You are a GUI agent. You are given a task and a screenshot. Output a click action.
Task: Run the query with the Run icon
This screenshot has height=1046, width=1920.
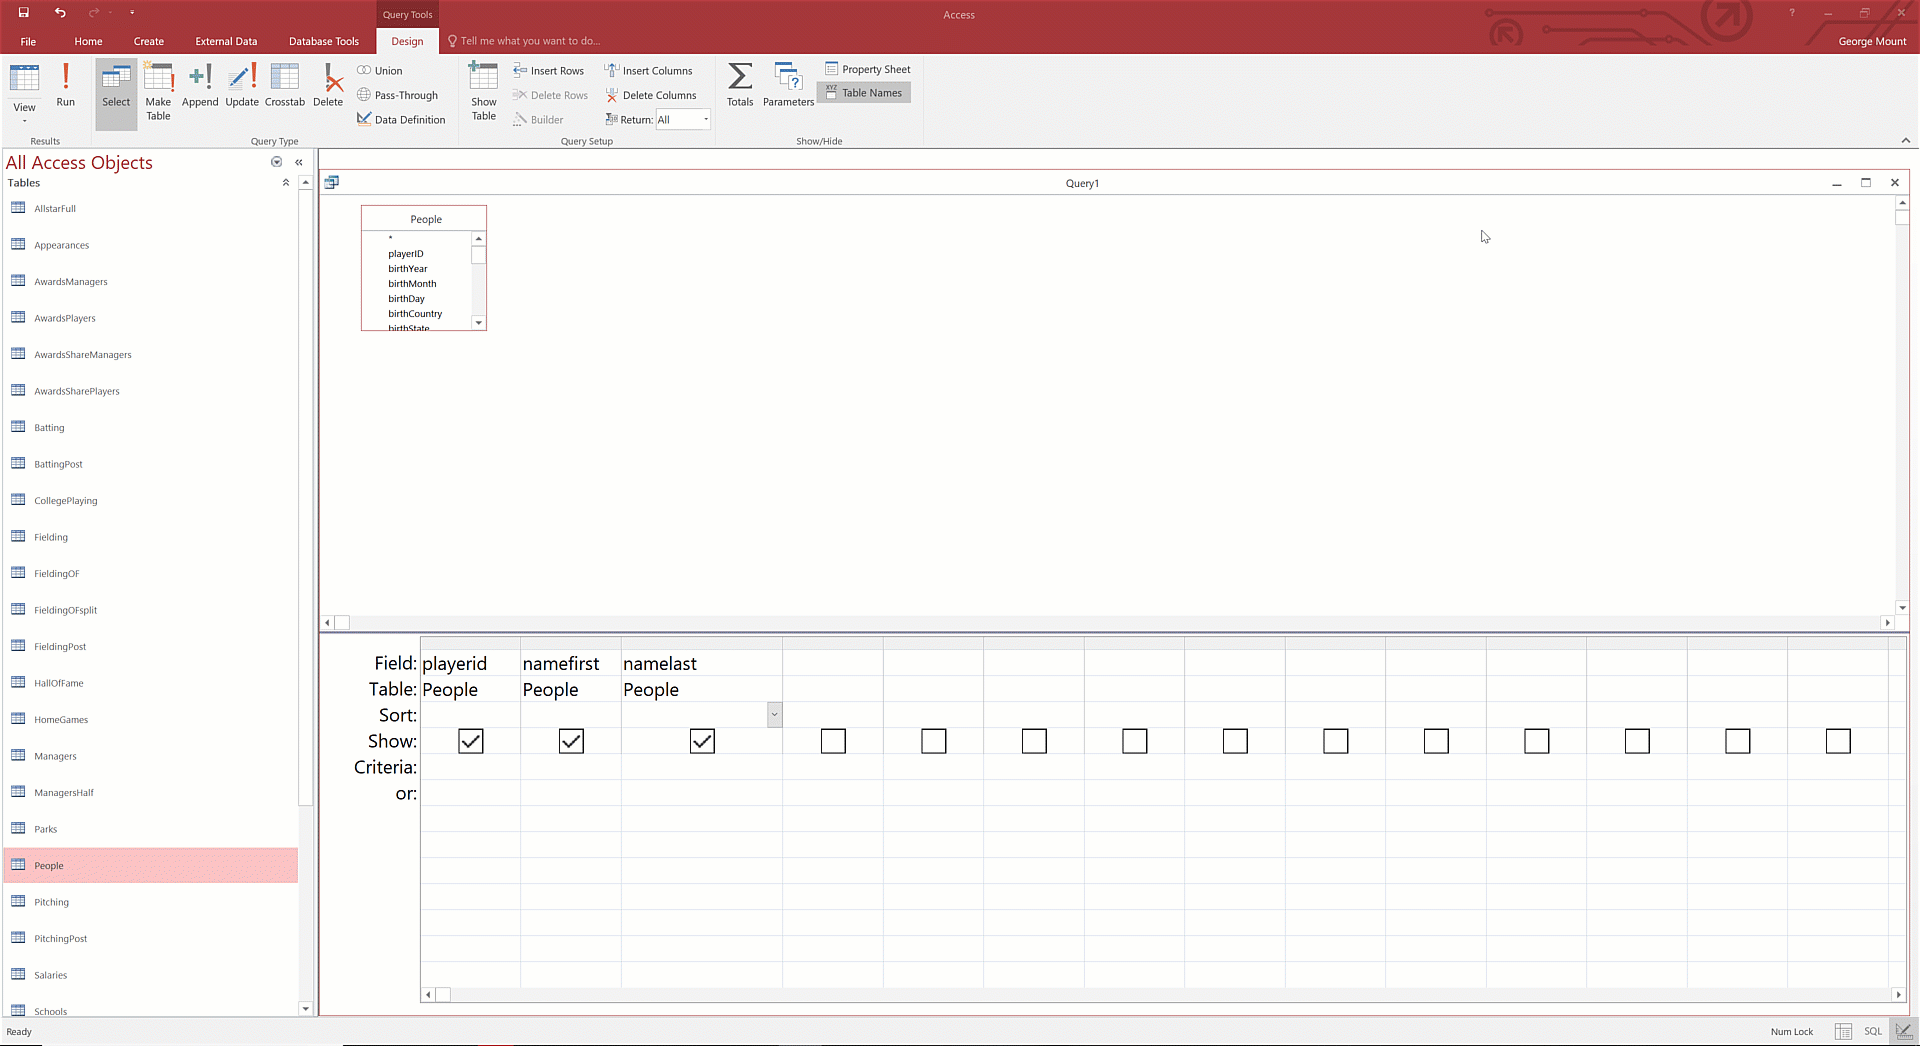click(x=65, y=84)
